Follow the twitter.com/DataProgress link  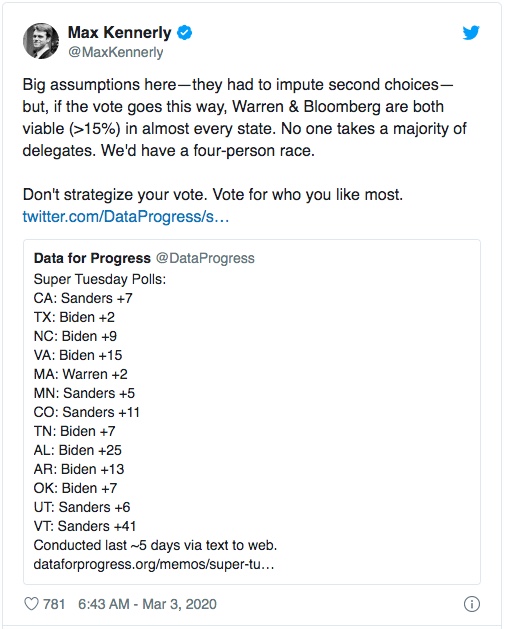tap(126, 217)
